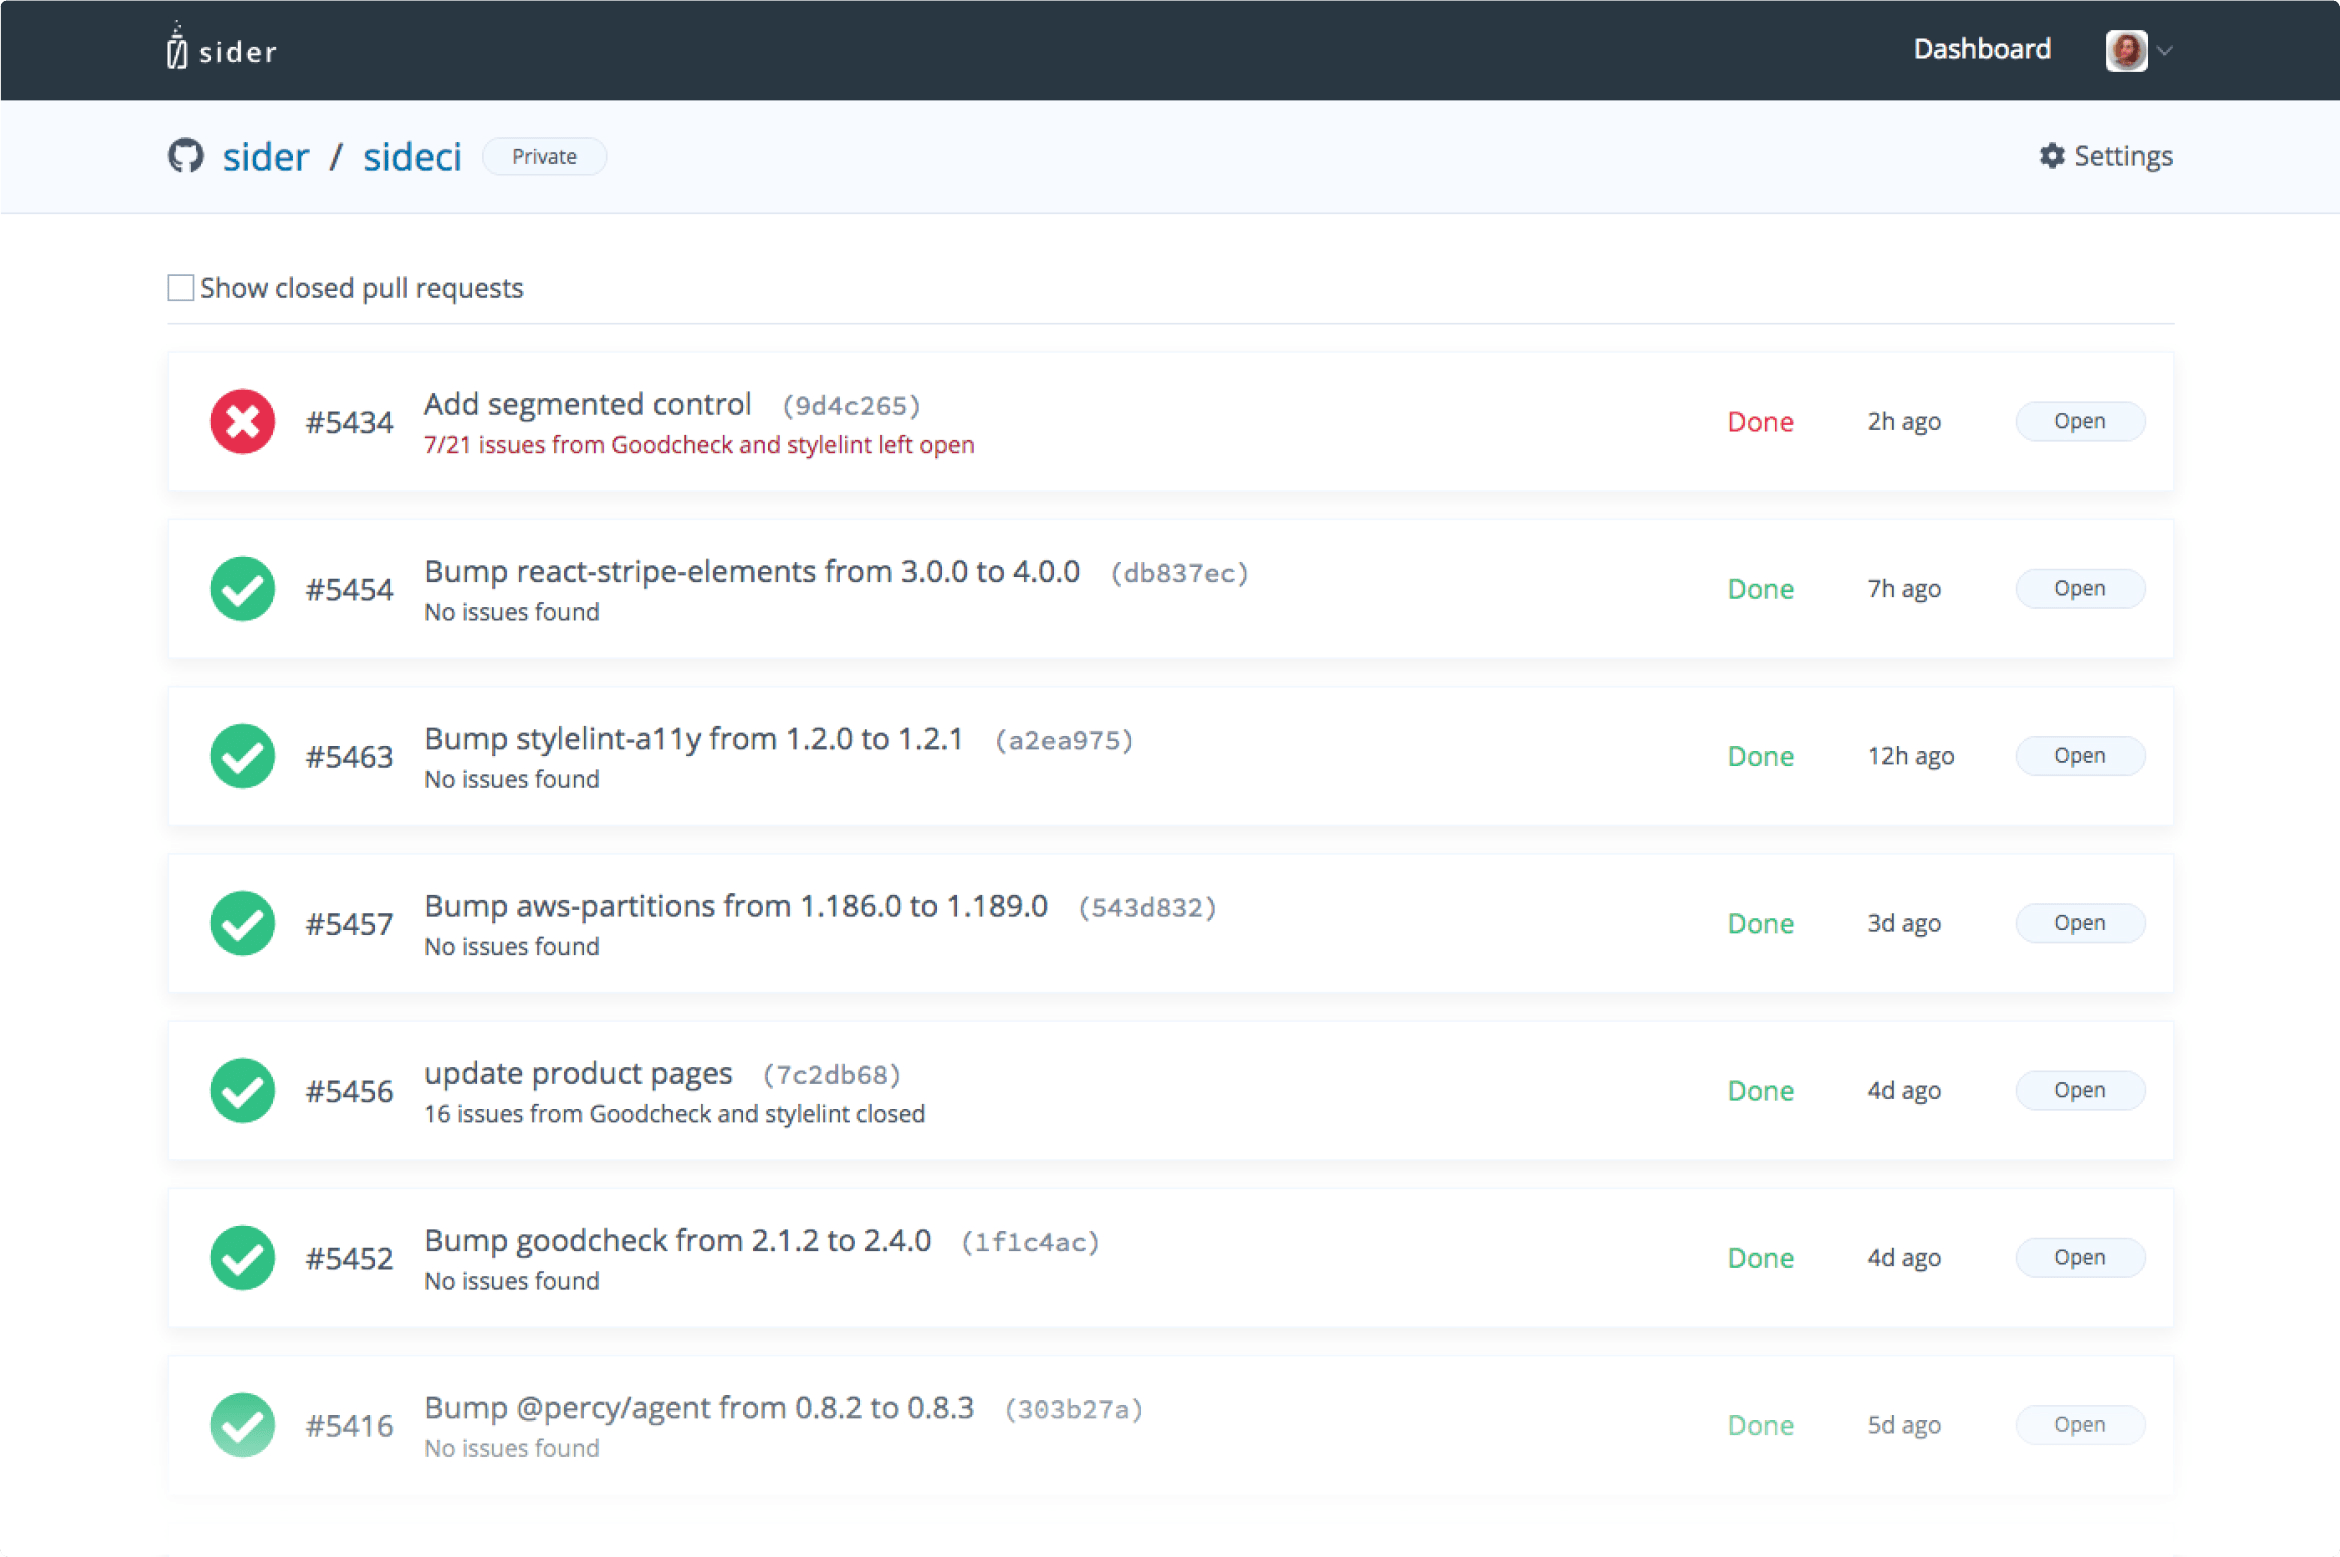Image resolution: width=2340 pixels, height=1557 pixels.
Task: Click red Done status for #5434
Action: point(1760,421)
